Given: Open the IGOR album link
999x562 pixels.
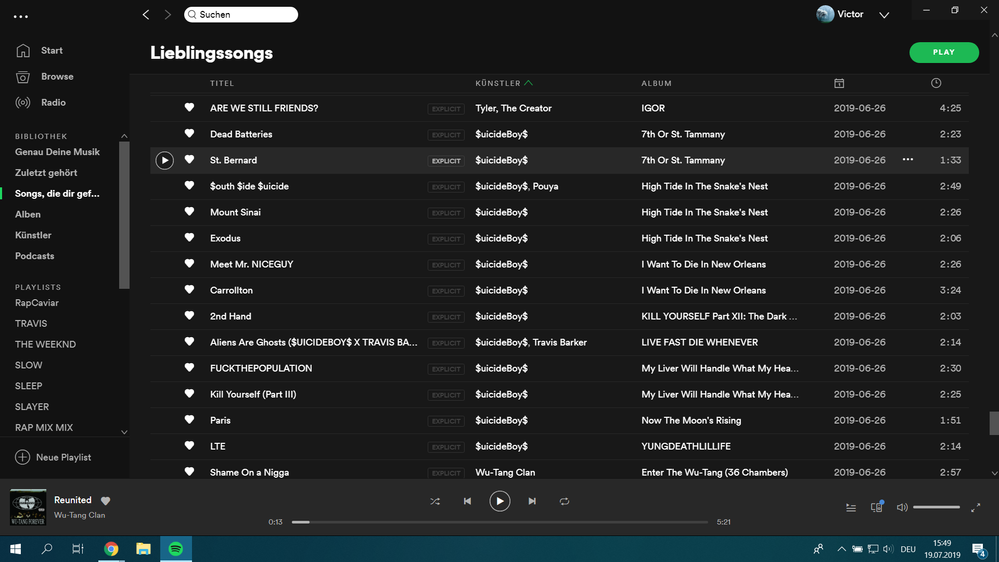Looking at the screenshot, I should coord(653,108).
